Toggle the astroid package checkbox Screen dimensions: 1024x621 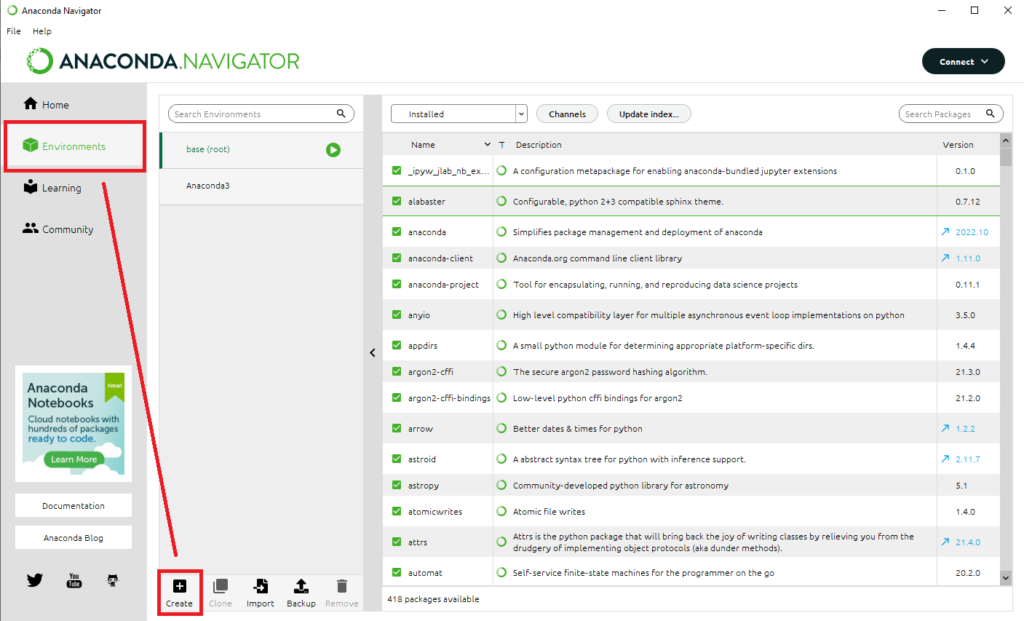coord(396,459)
